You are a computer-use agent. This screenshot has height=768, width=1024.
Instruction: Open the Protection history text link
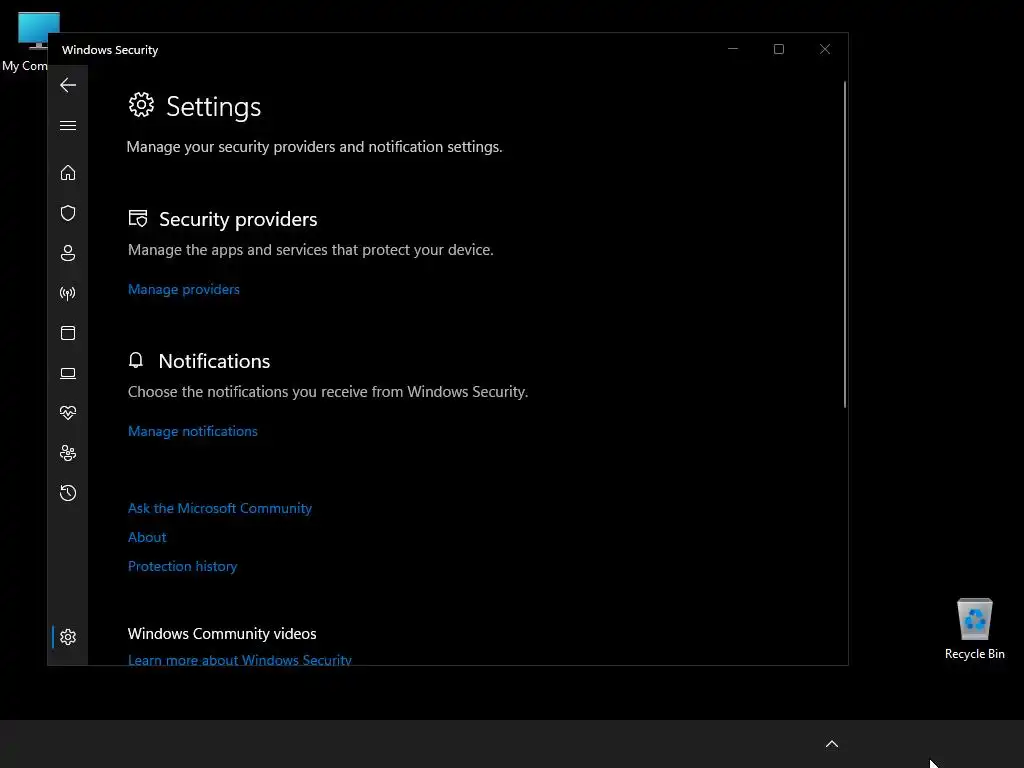click(x=182, y=566)
